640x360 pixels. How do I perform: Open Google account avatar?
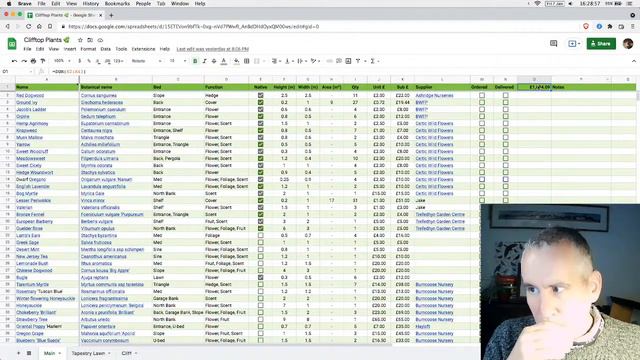[628, 43]
